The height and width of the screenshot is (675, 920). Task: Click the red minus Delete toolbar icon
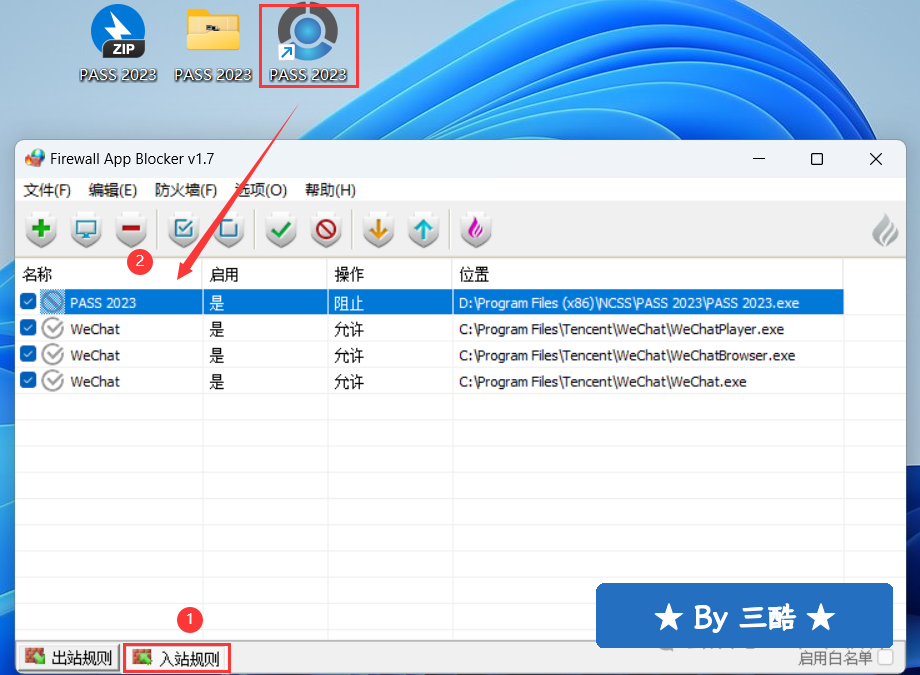click(131, 230)
